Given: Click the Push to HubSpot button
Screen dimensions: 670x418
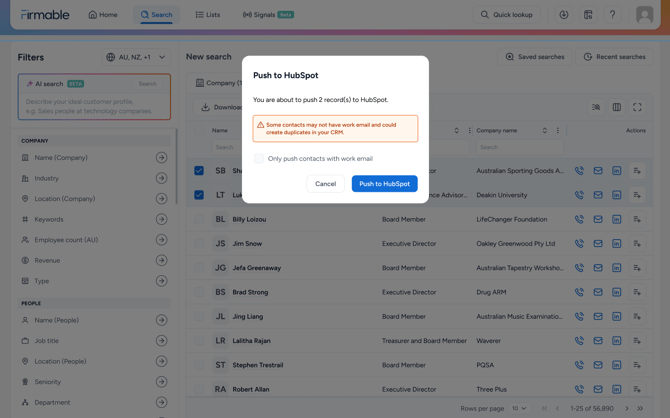Looking at the screenshot, I should (x=384, y=184).
